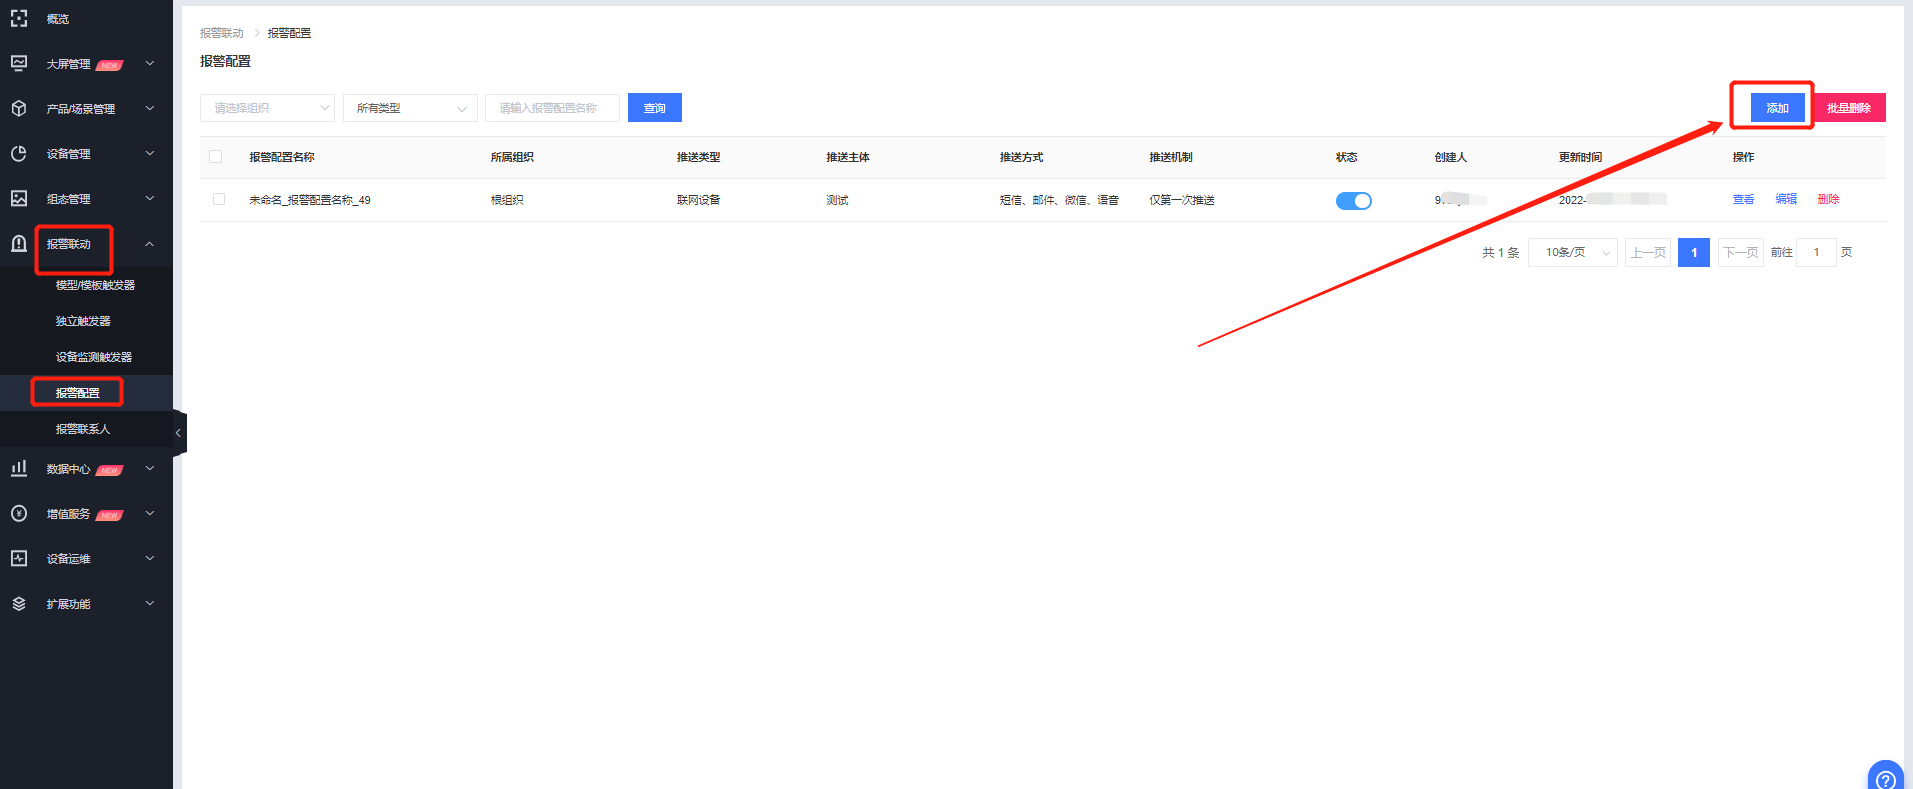Open the 所有类型 type dropdown

click(x=410, y=108)
